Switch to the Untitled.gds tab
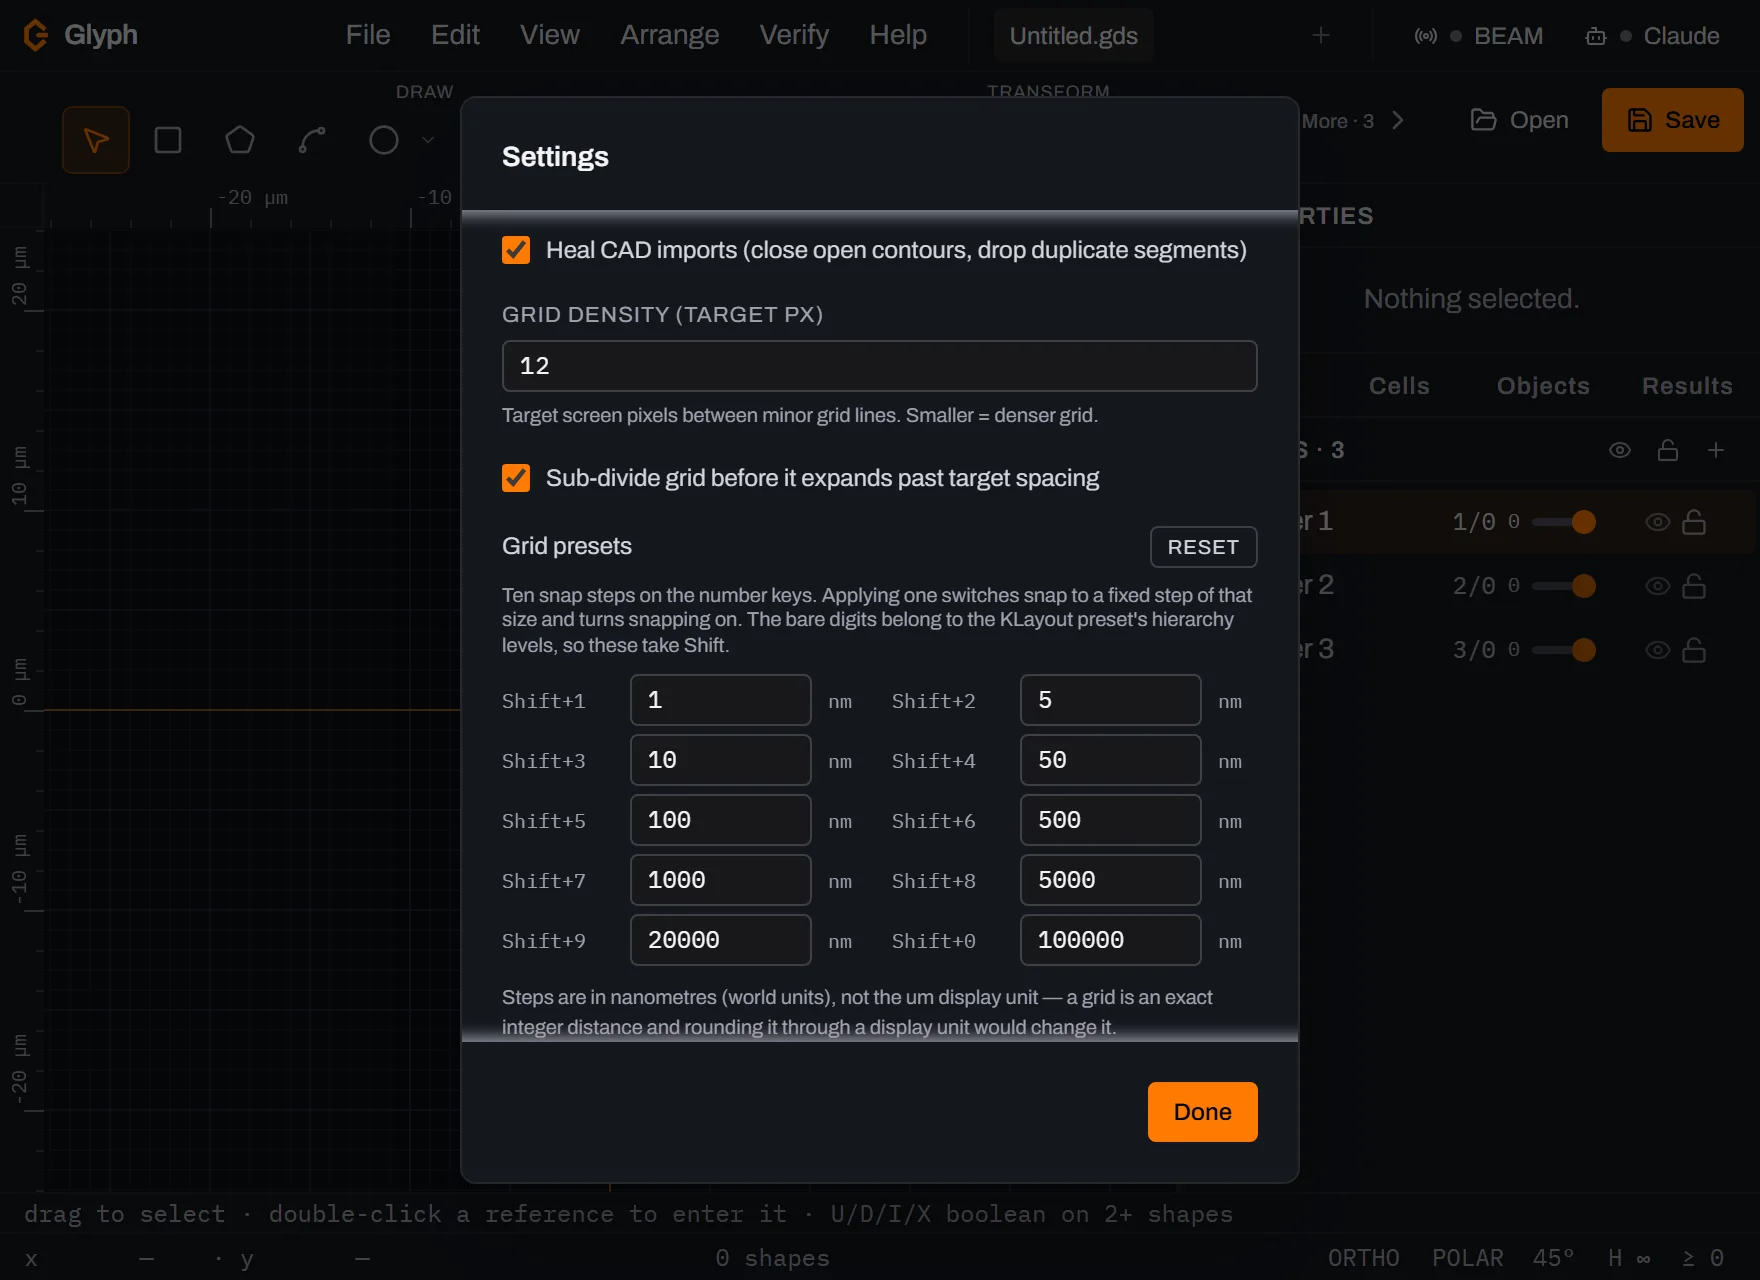Image resolution: width=1760 pixels, height=1280 pixels. tap(1074, 36)
